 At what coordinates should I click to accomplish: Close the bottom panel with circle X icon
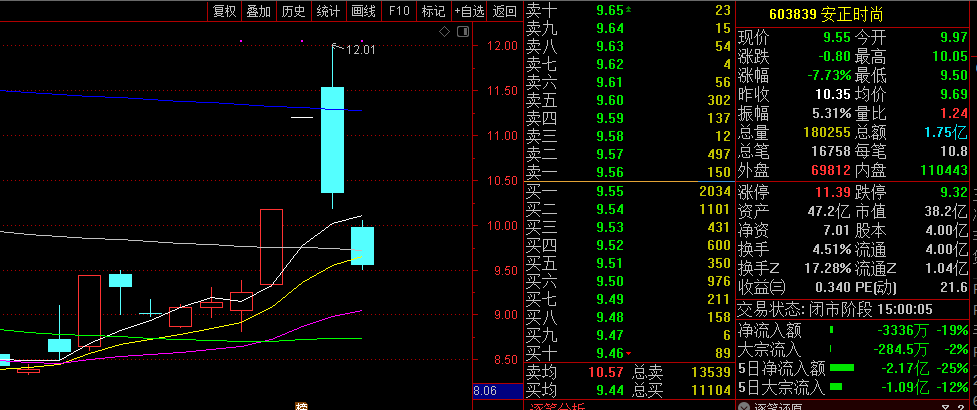click(743, 406)
